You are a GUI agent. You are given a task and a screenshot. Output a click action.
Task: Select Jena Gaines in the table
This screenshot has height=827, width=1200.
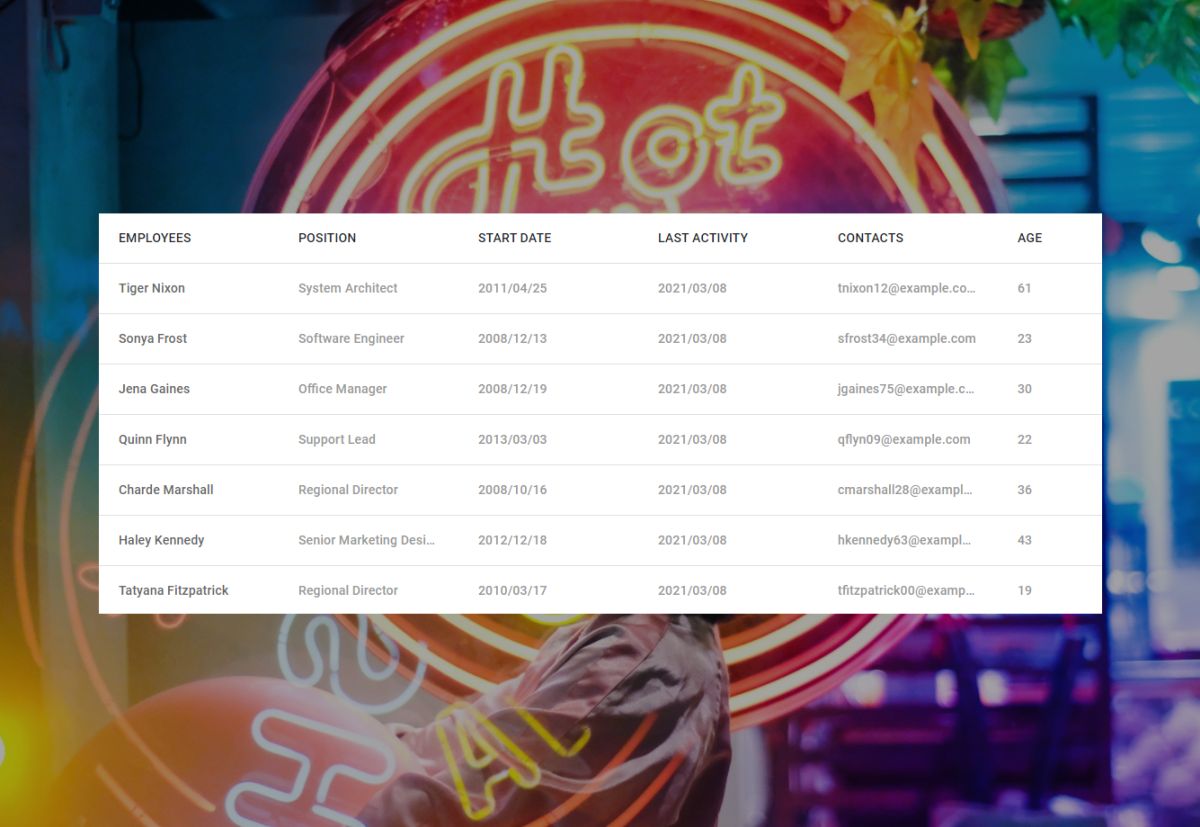click(154, 389)
